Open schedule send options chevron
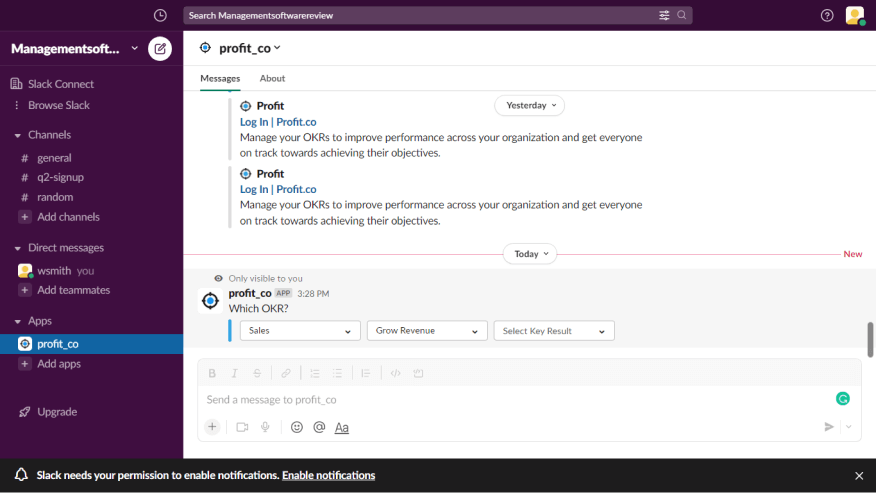Viewport: 876px width, 493px height. pyautogui.click(x=849, y=427)
